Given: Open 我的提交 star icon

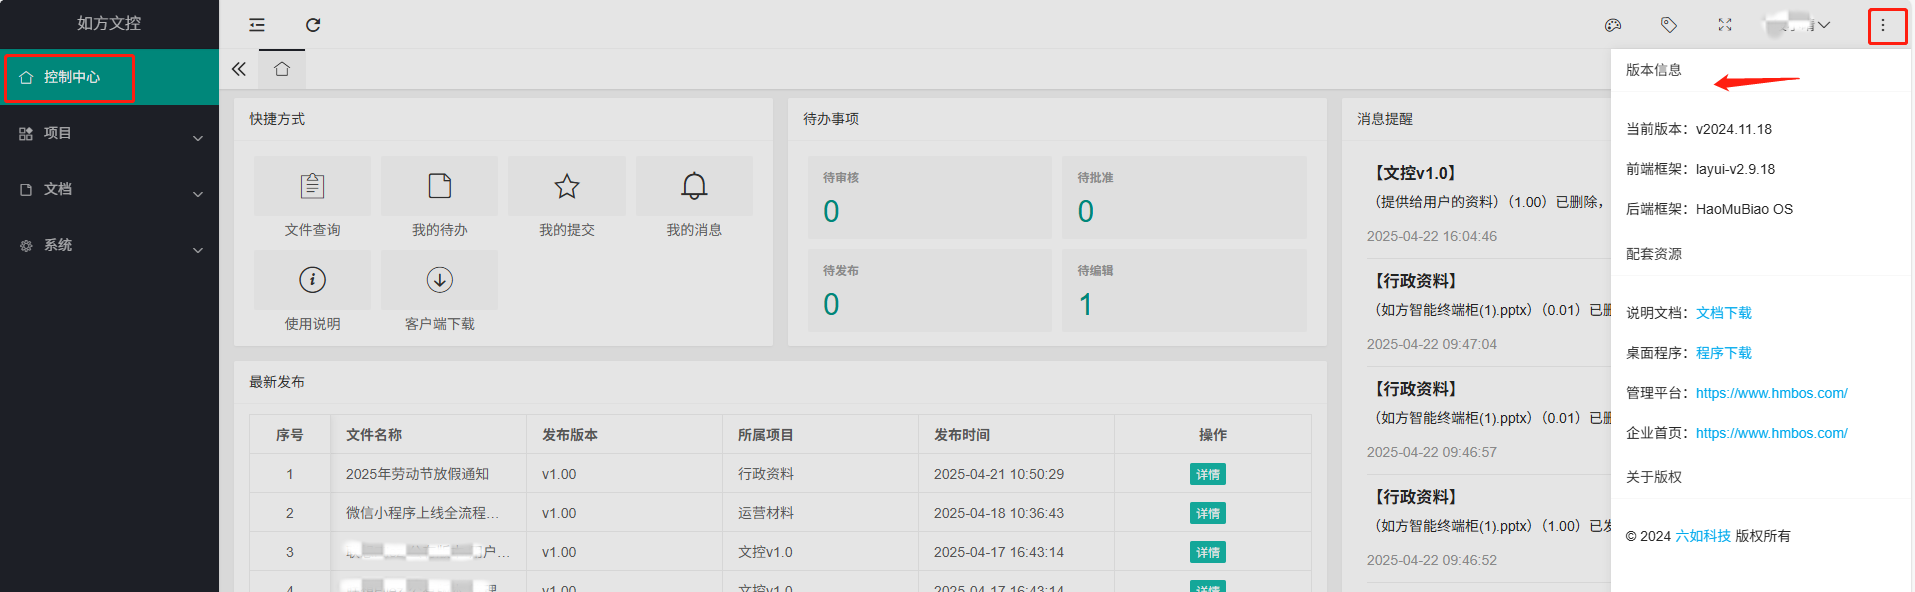Looking at the screenshot, I should 567,186.
